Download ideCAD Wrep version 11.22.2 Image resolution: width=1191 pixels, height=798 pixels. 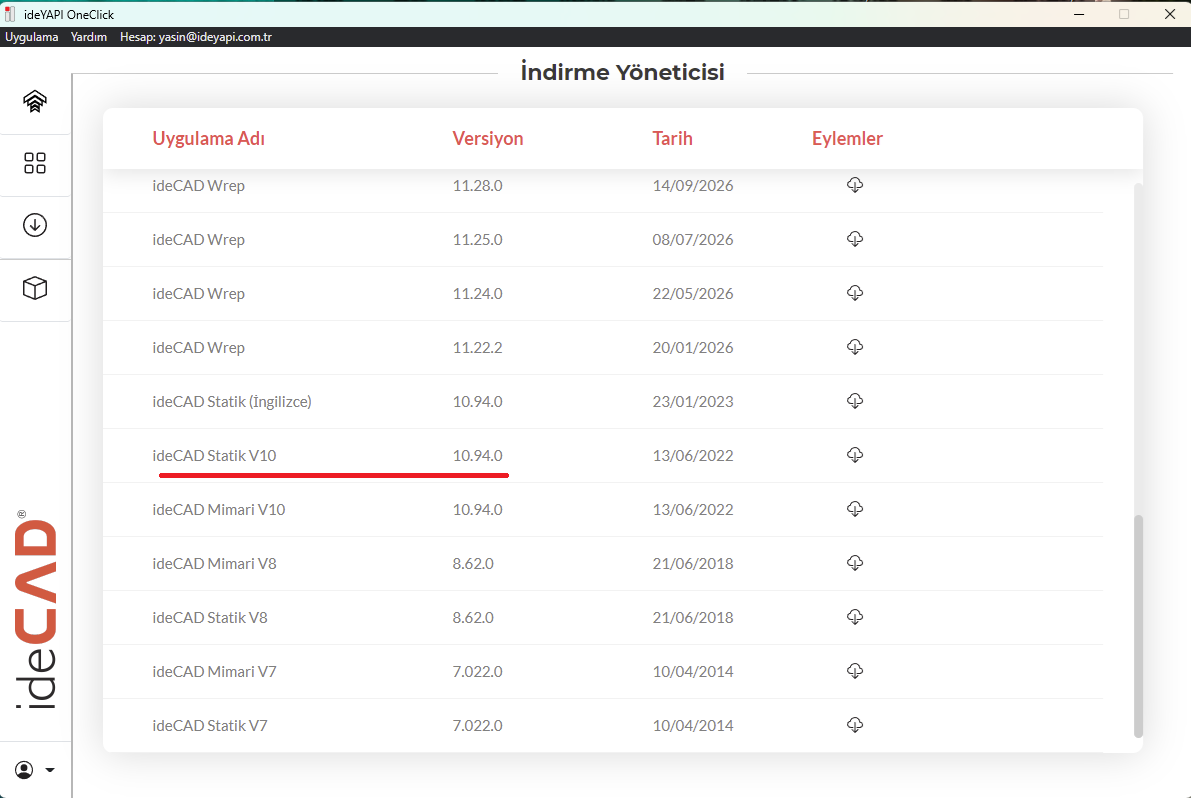tap(855, 346)
